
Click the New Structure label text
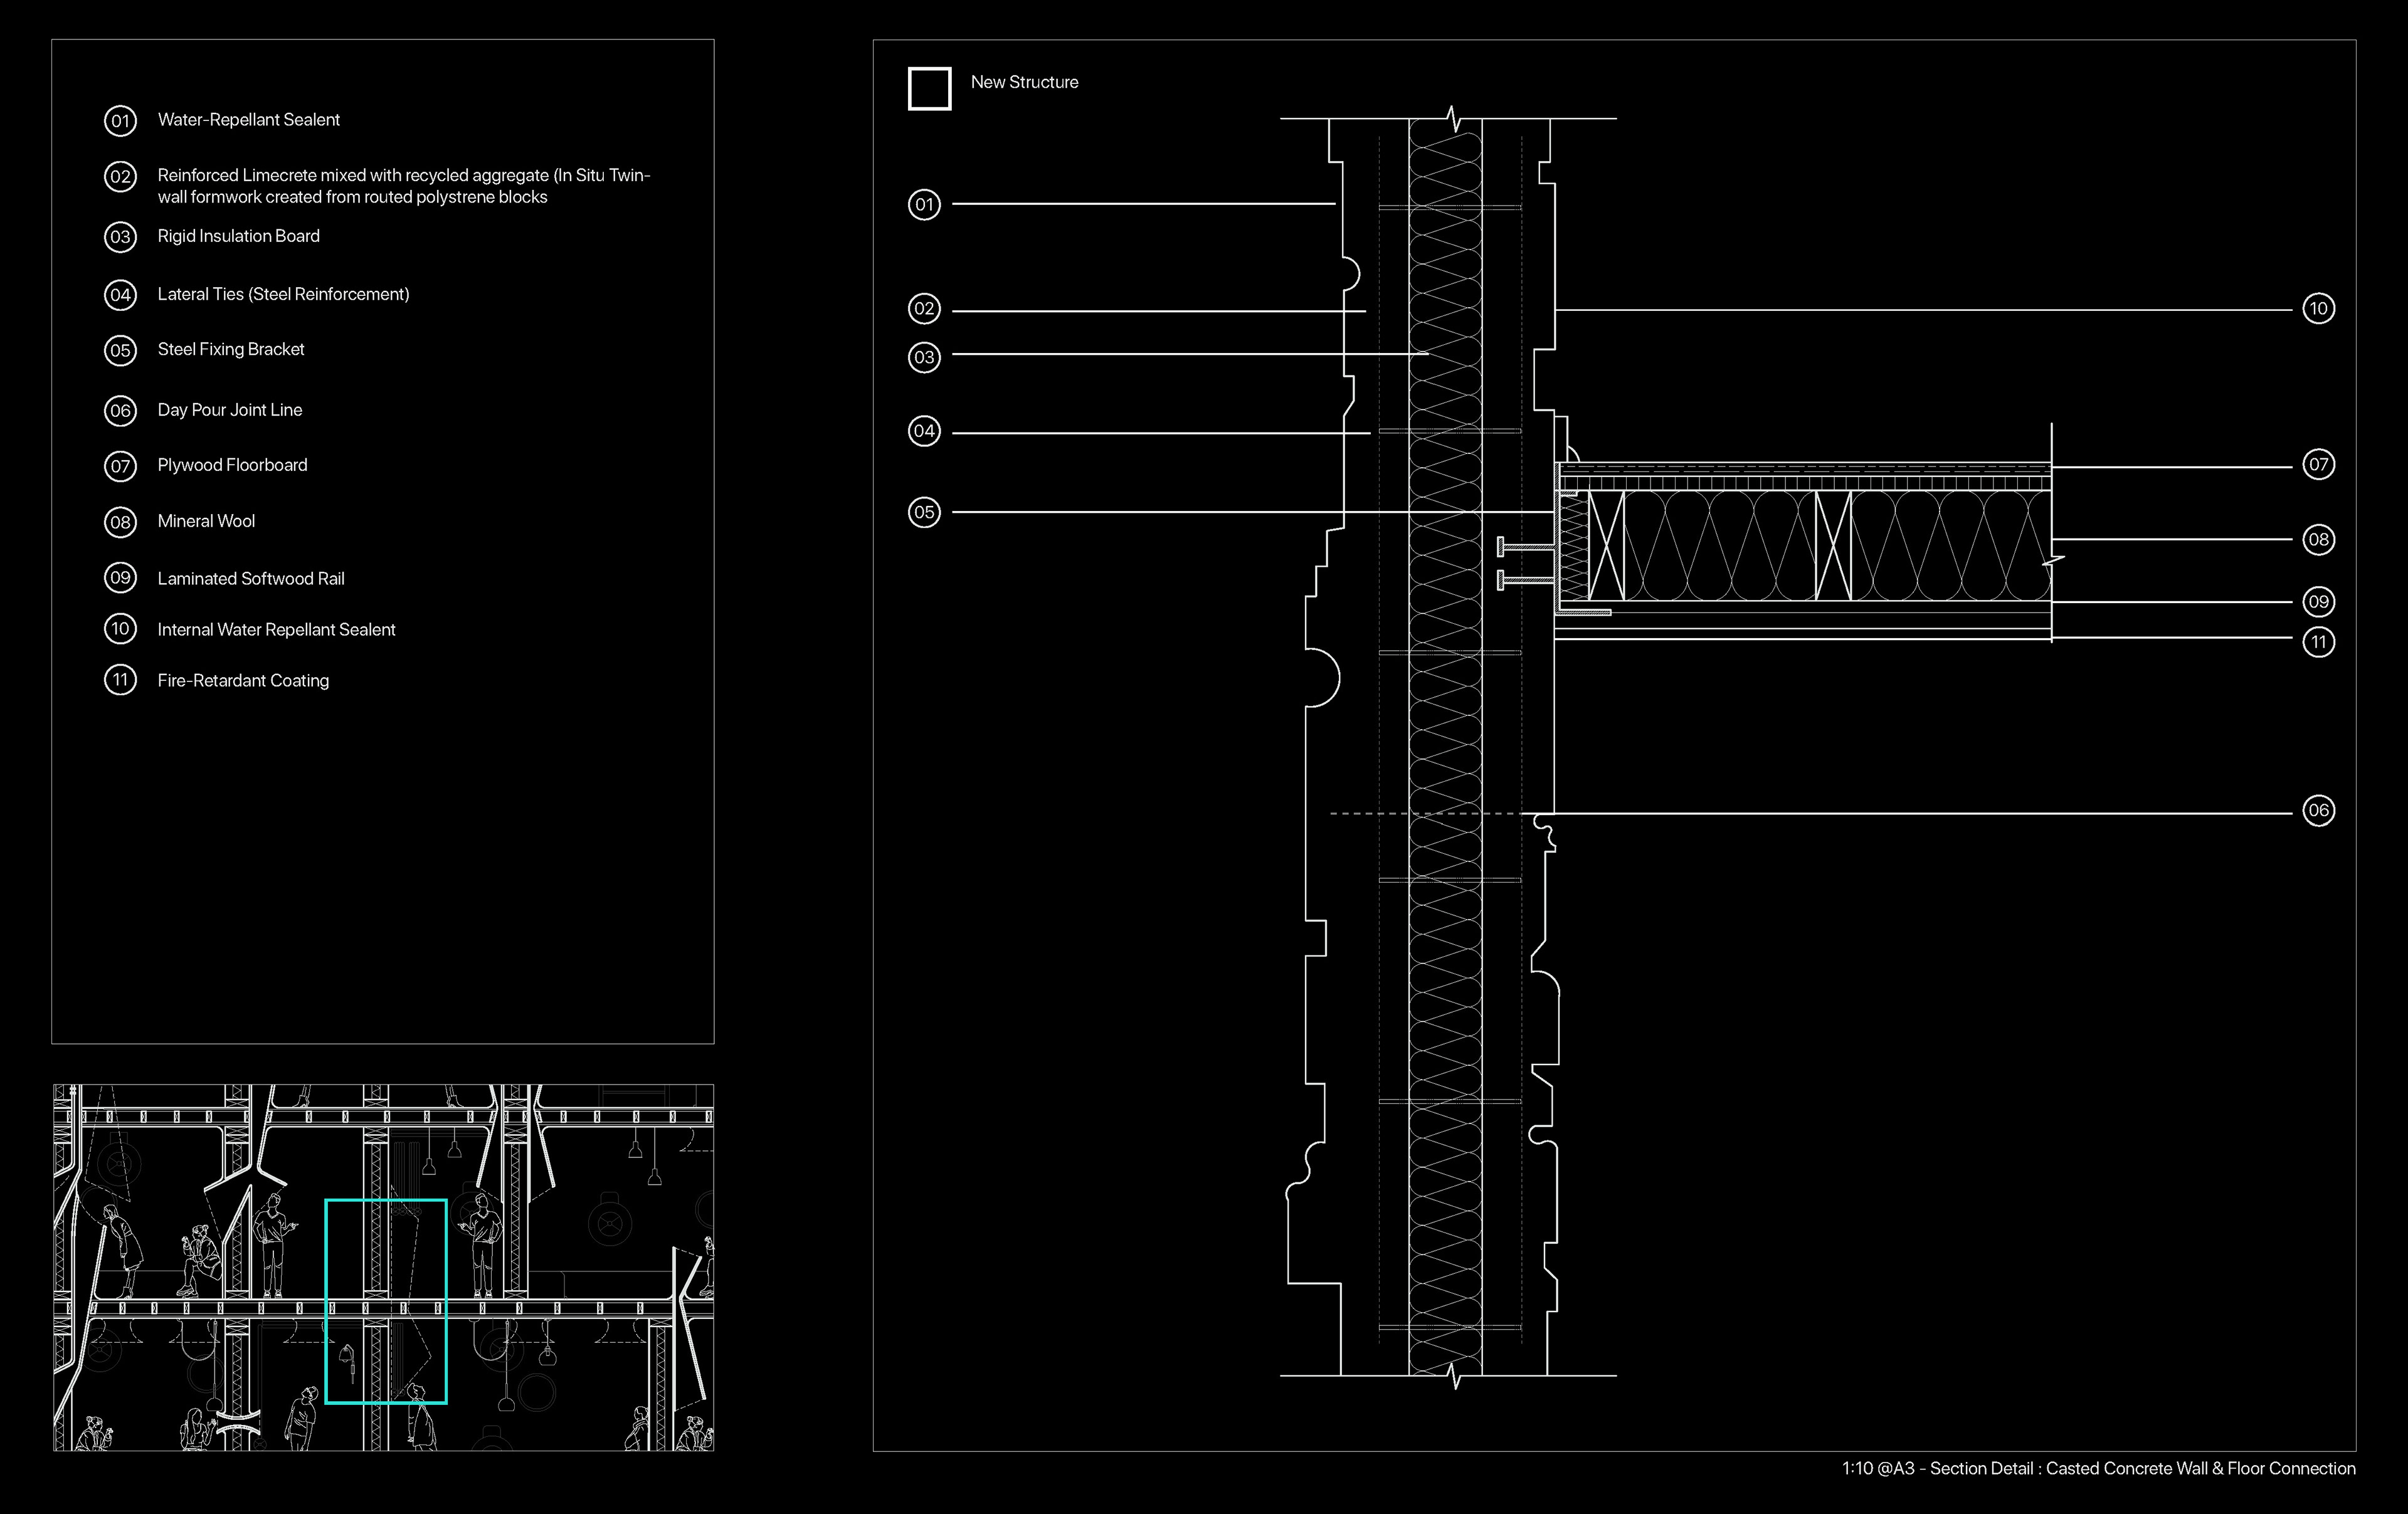coord(1024,82)
